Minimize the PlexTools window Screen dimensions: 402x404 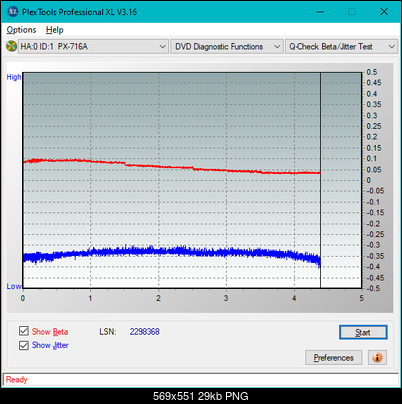click(x=320, y=12)
